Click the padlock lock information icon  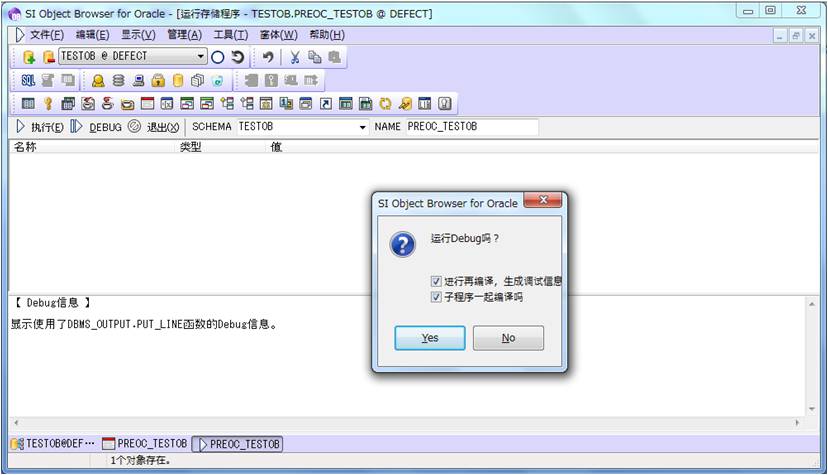click(158, 80)
